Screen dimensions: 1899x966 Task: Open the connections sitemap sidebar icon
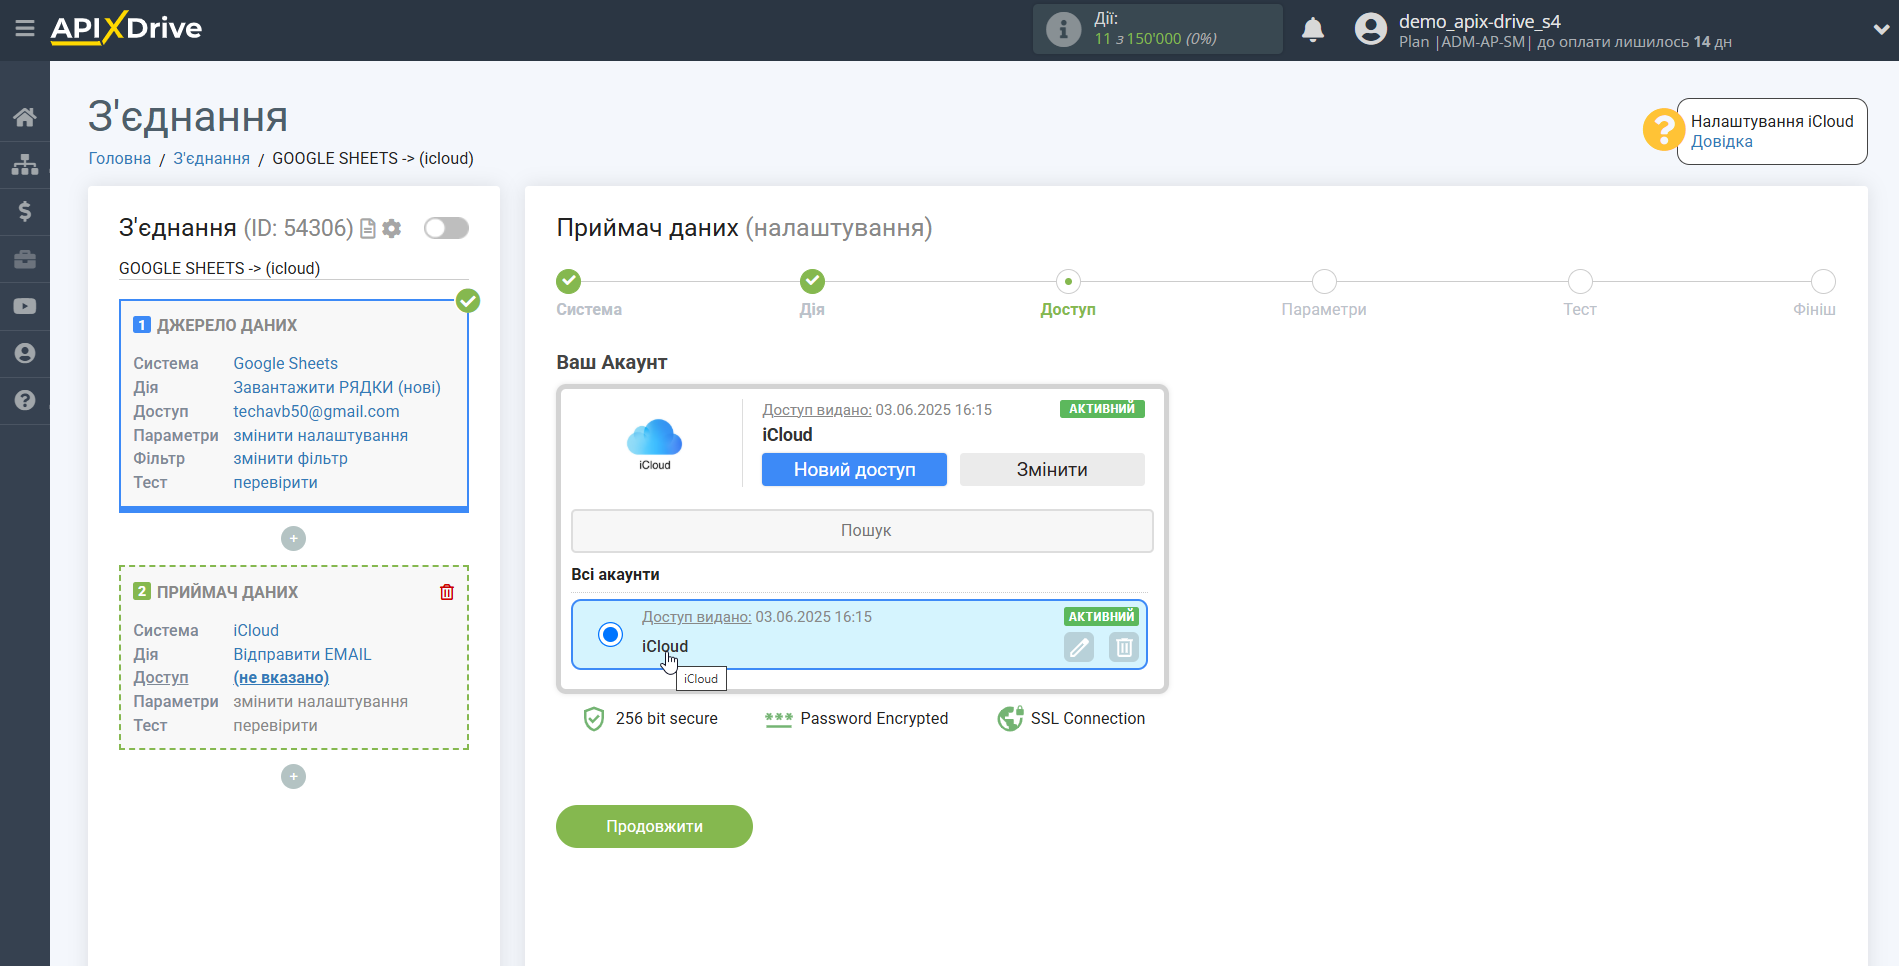point(25,164)
